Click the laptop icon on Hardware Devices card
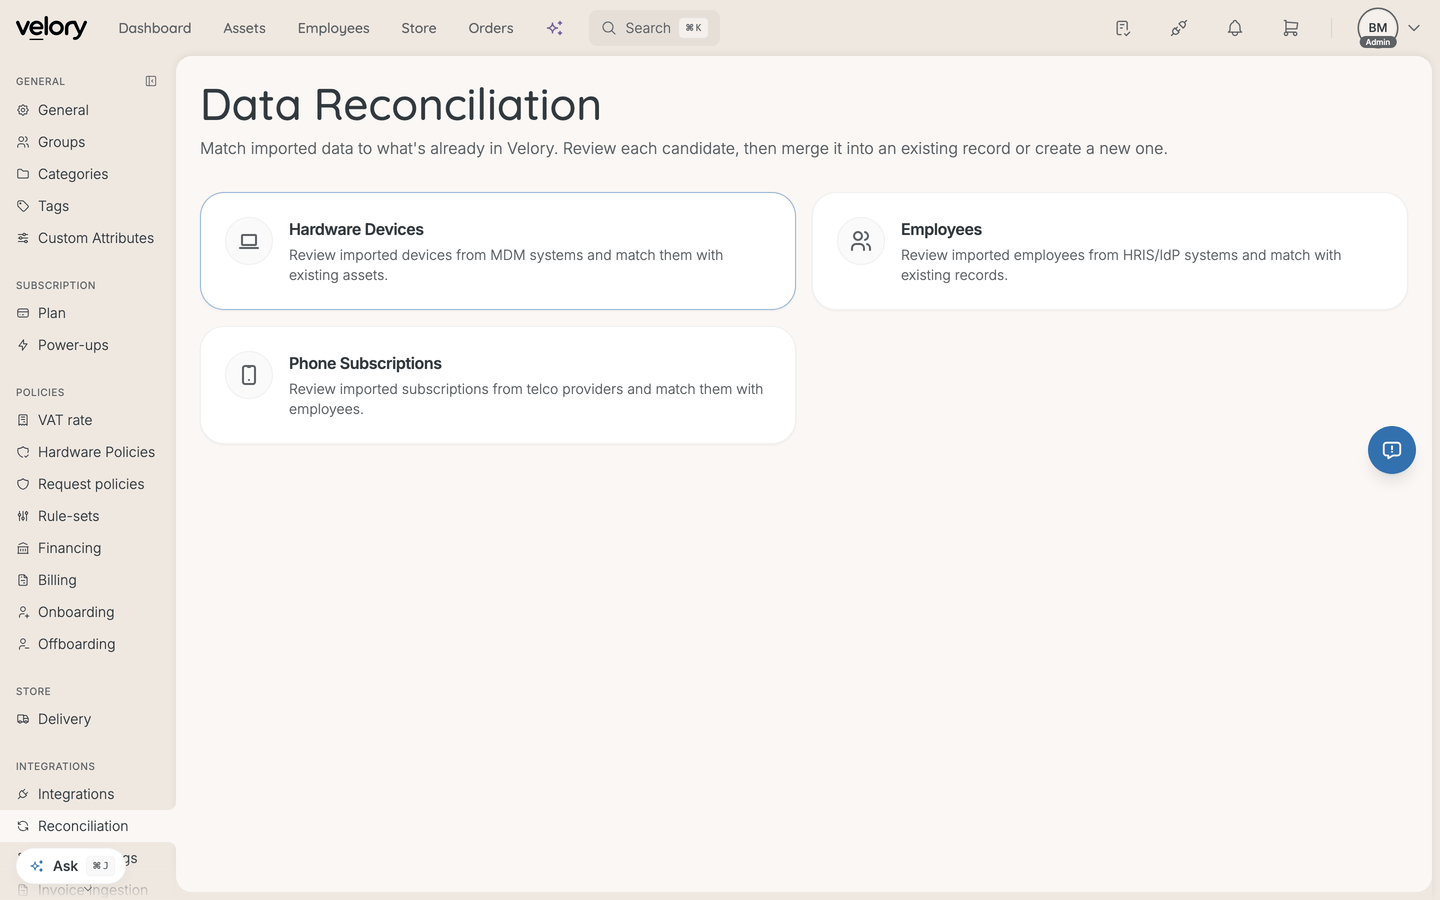1440x900 pixels. pos(249,241)
